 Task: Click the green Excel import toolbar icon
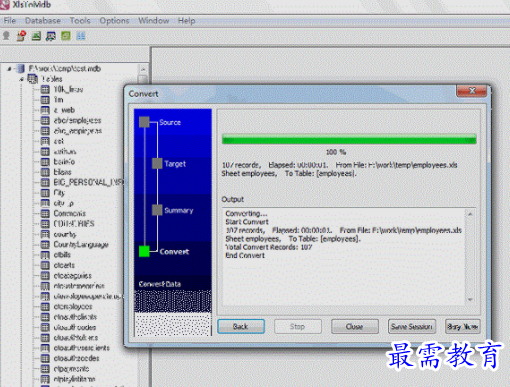click(36, 36)
